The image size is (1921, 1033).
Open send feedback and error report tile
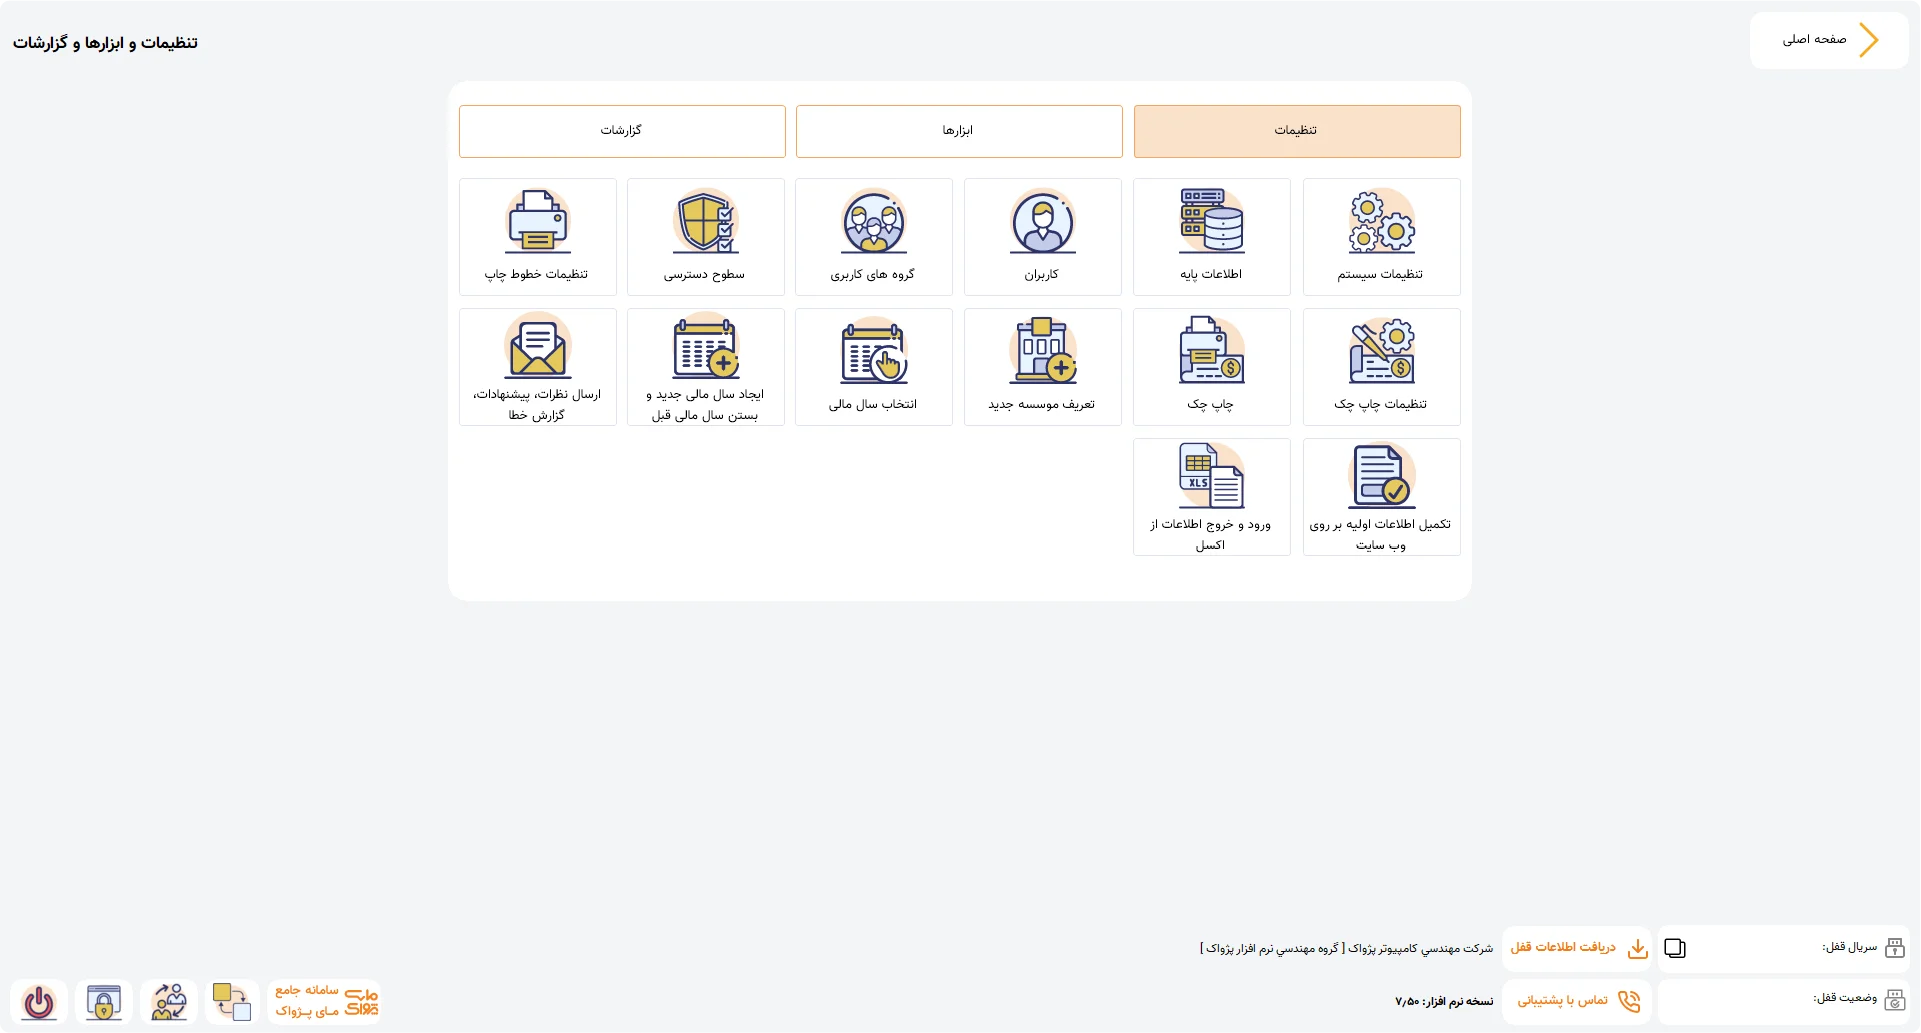pos(537,367)
